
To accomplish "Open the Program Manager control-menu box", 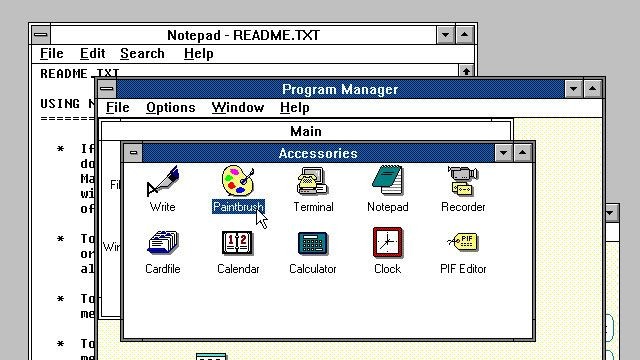I will [x=107, y=89].
